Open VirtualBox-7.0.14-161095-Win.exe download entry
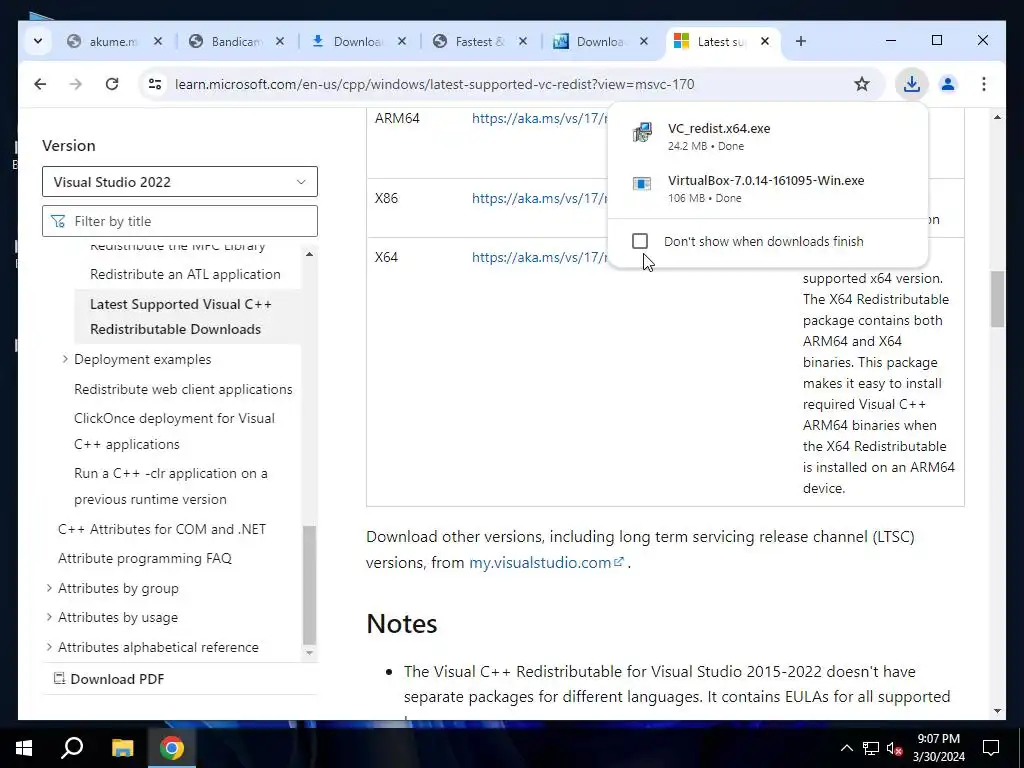Screen dimensions: 1024x768 click(x=767, y=188)
